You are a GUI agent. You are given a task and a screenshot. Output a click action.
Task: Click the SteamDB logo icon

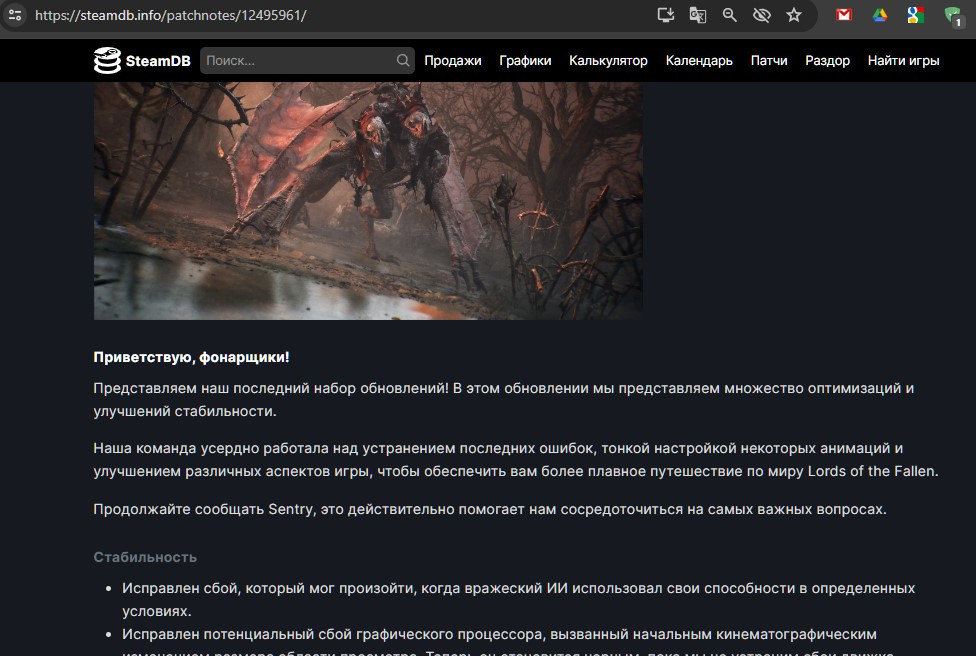point(107,61)
